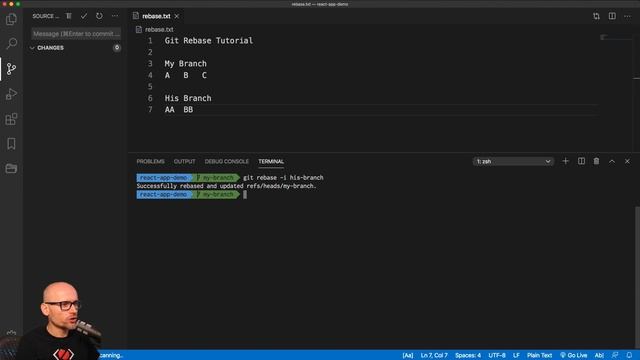
Task: Select language mode 'Plain Text'
Action: pyautogui.click(x=539, y=355)
